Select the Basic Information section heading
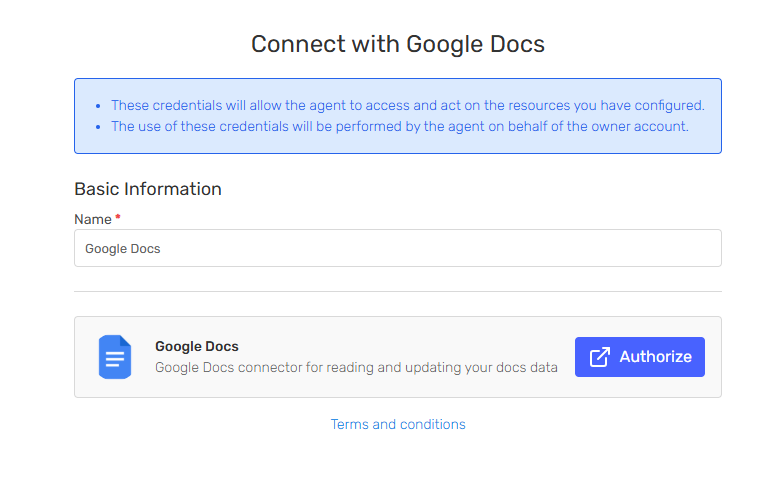Image resolution: width=778 pixels, height=496 pixels. coord(148,189)
